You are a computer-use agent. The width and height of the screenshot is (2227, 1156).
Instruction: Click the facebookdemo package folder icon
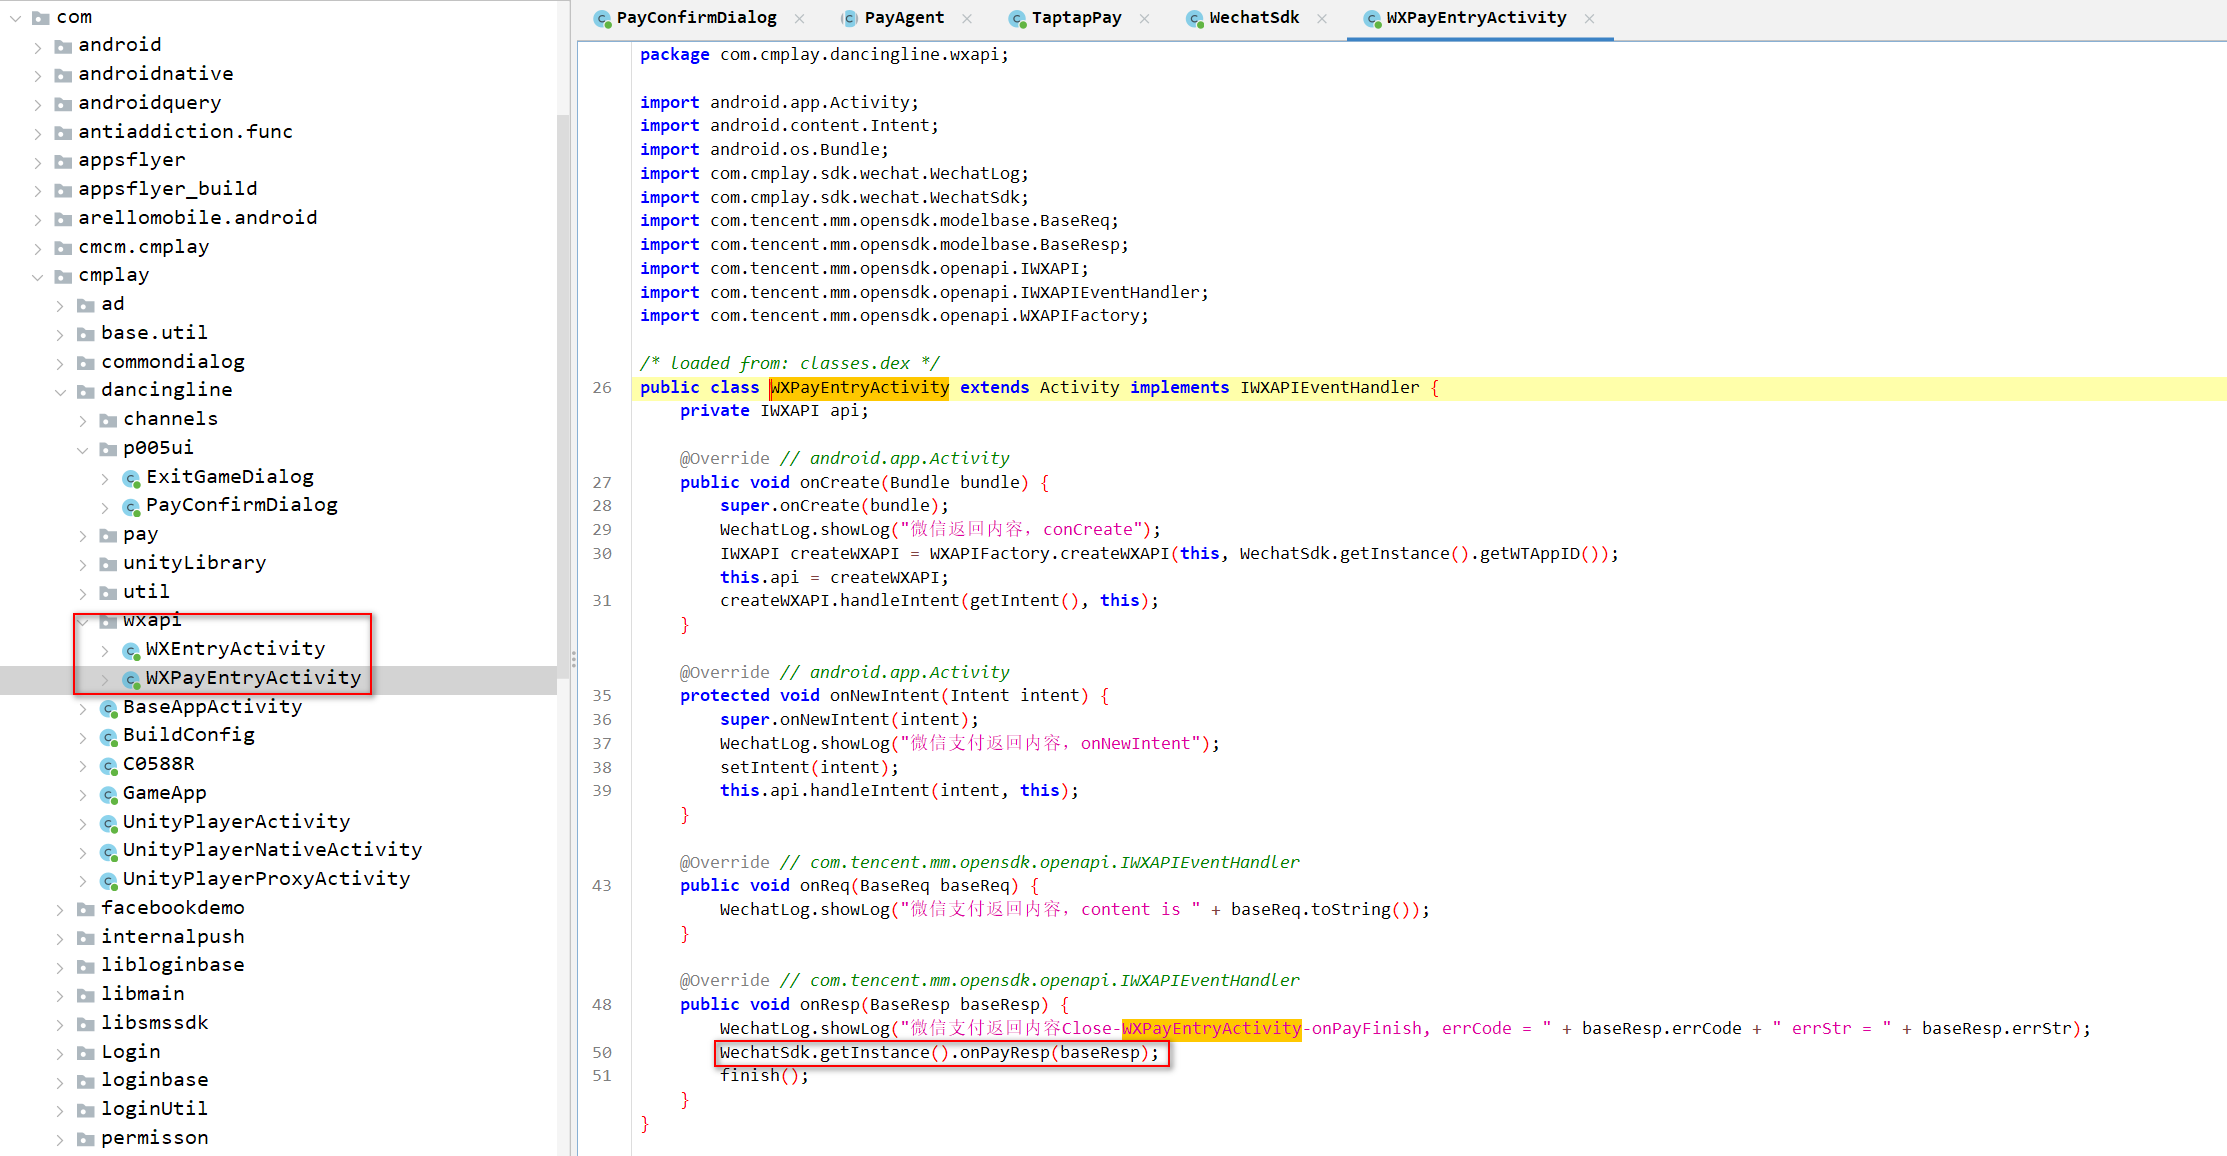pos(86,910)
